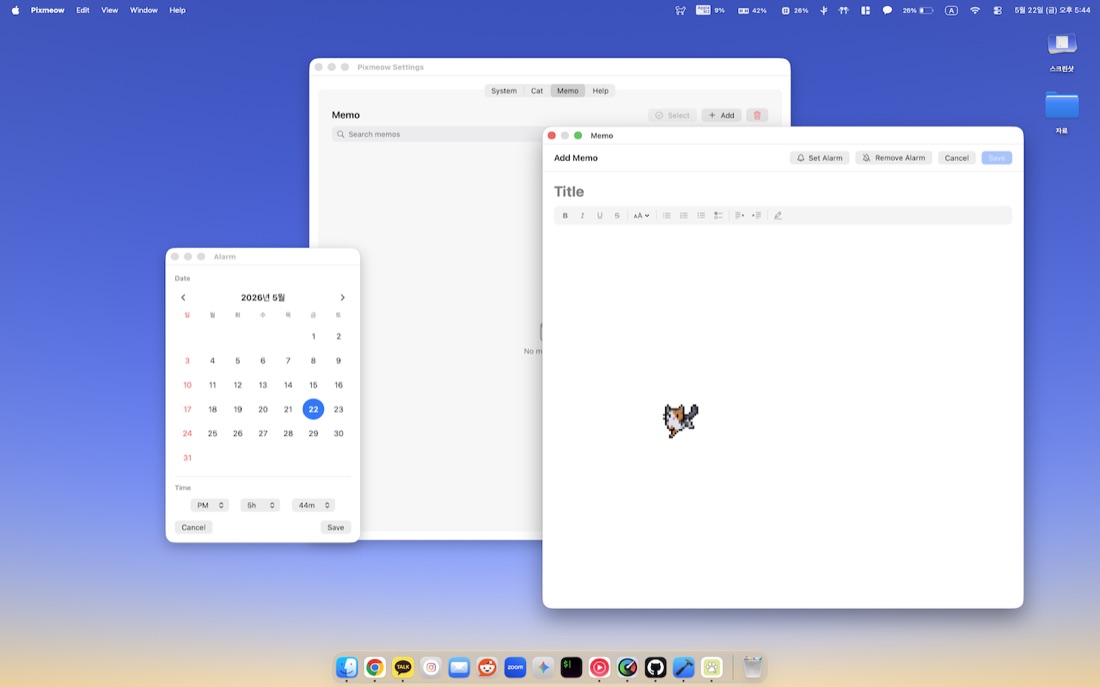
Task: Click the decrease indent icon
Action: point(739,215)
